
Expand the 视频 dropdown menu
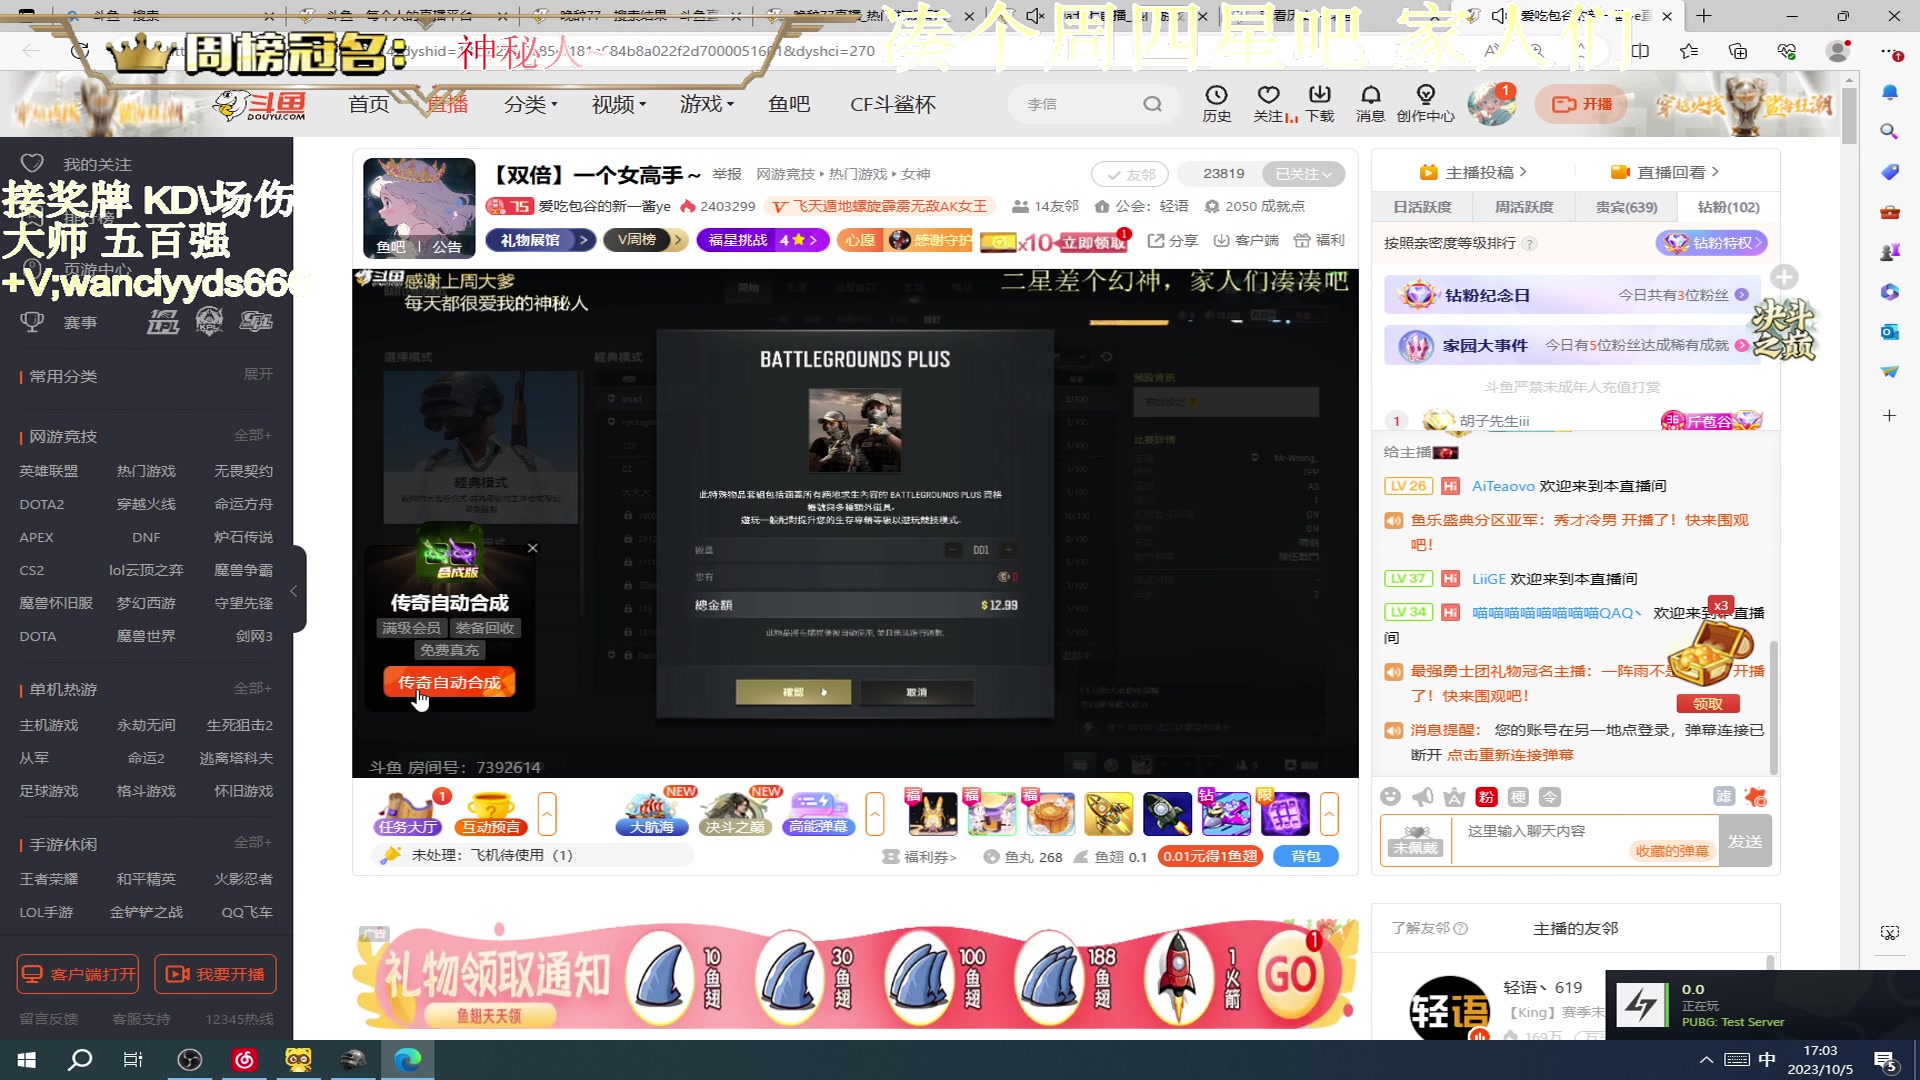click(x=619, y=104)
